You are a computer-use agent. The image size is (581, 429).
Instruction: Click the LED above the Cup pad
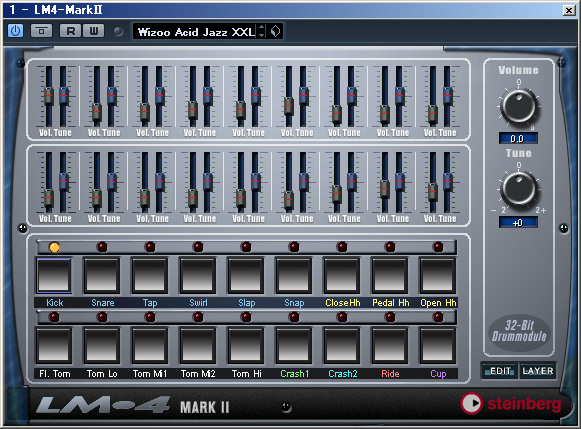pyautogui.click(x=438, y=317)
